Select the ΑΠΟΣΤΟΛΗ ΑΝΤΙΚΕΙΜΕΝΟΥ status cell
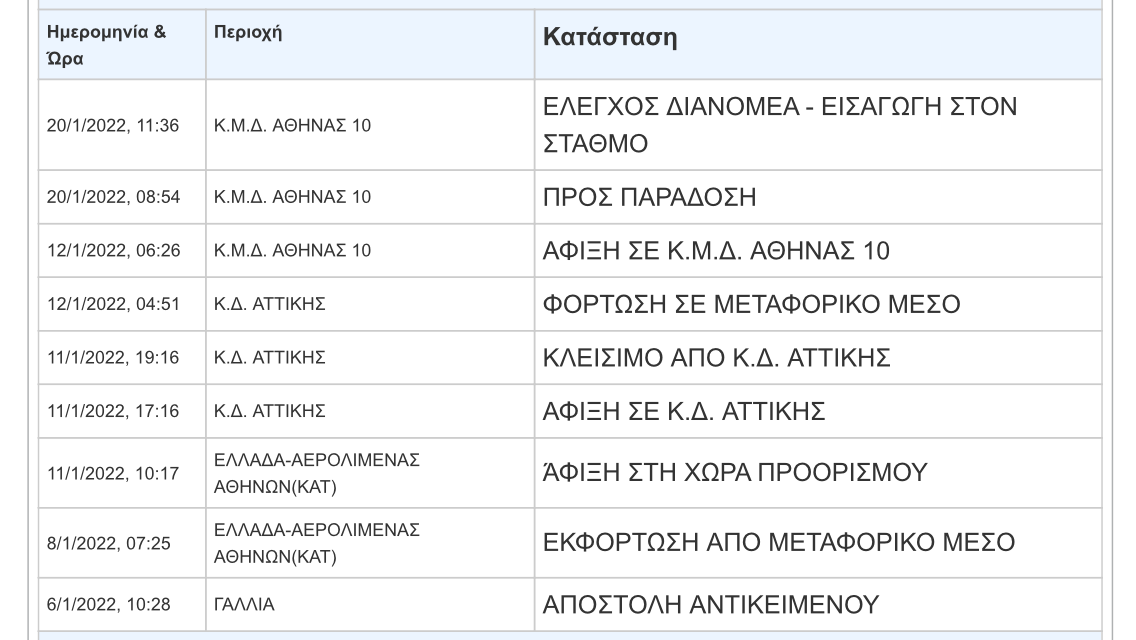1136x640 pixels. pyautogui.click(x=818, y=604)
